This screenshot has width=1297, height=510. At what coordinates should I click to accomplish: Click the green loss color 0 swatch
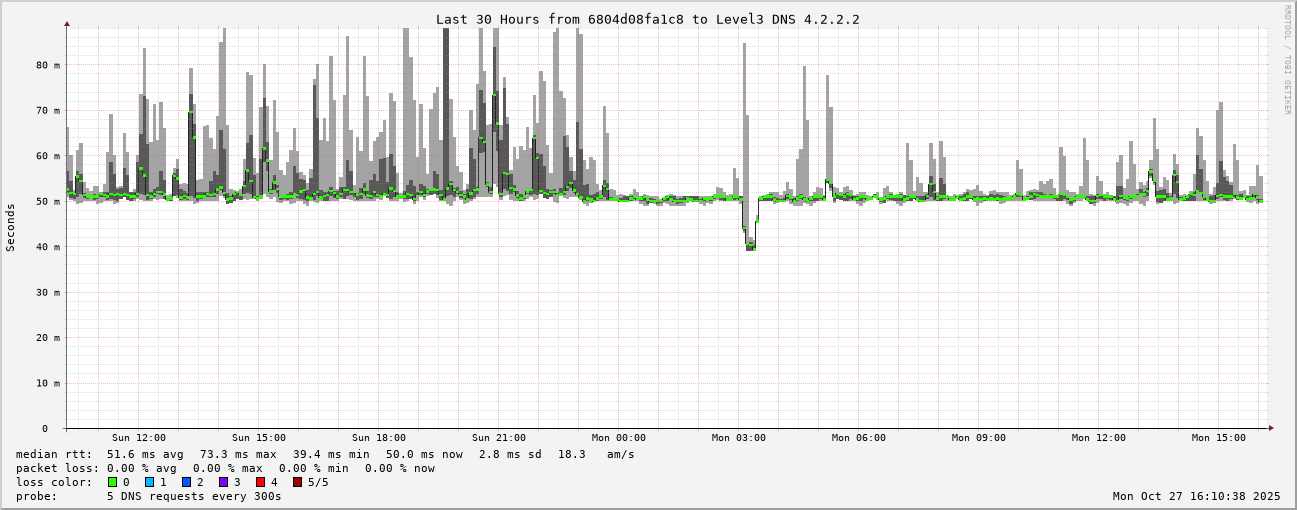(112, 482)
